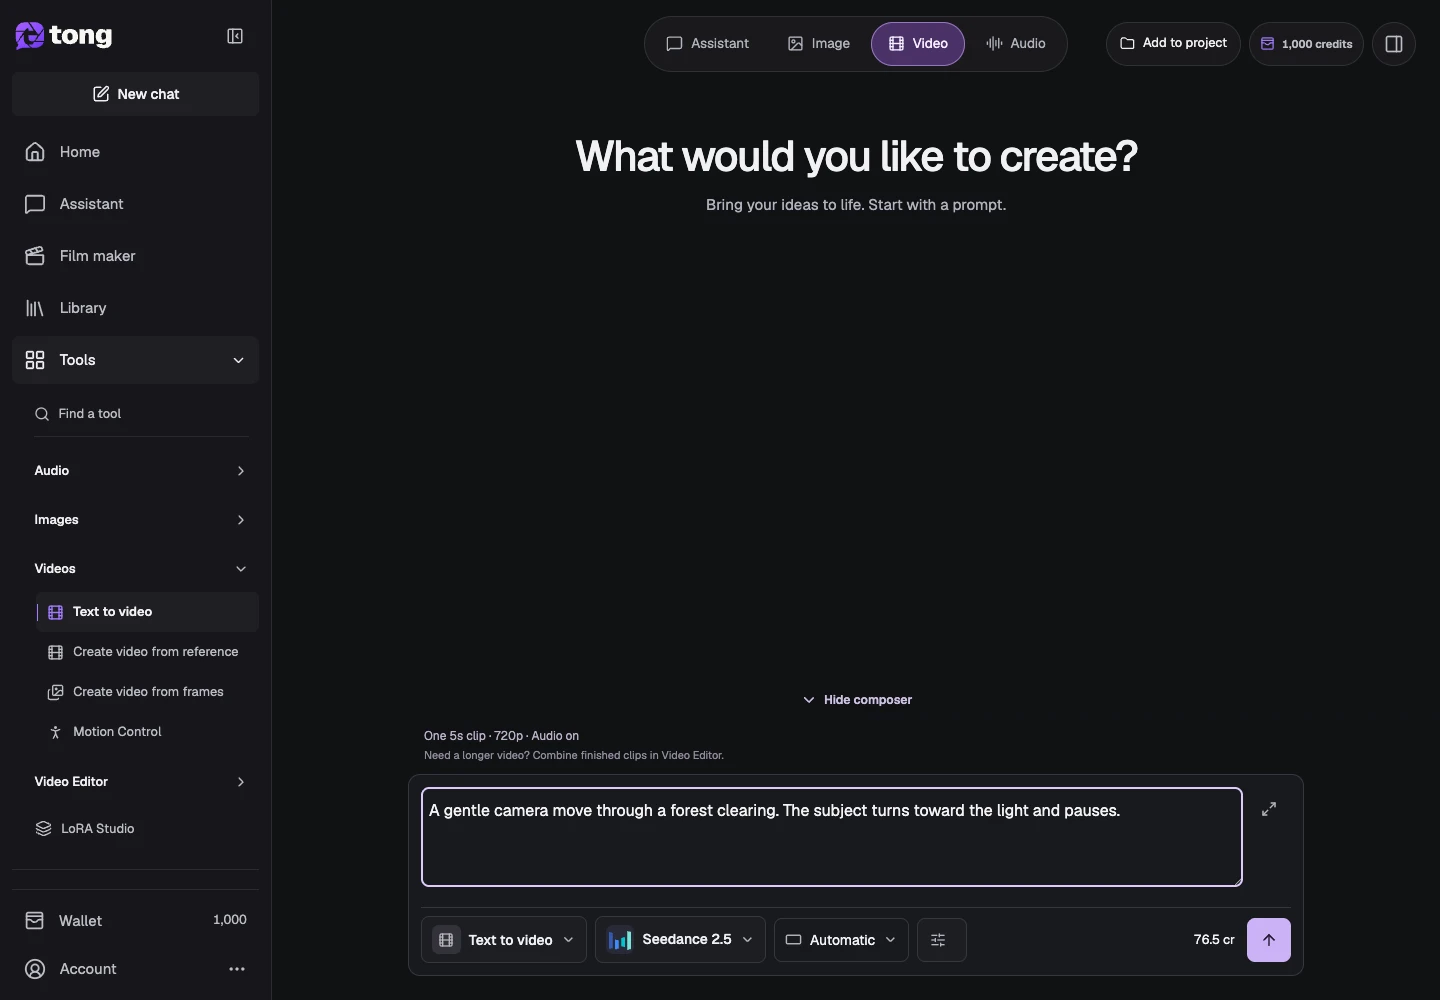Open the Automatic aspect ratio dropdown
This screenshot has height=1000, width=1440.
tap(841, 940)
